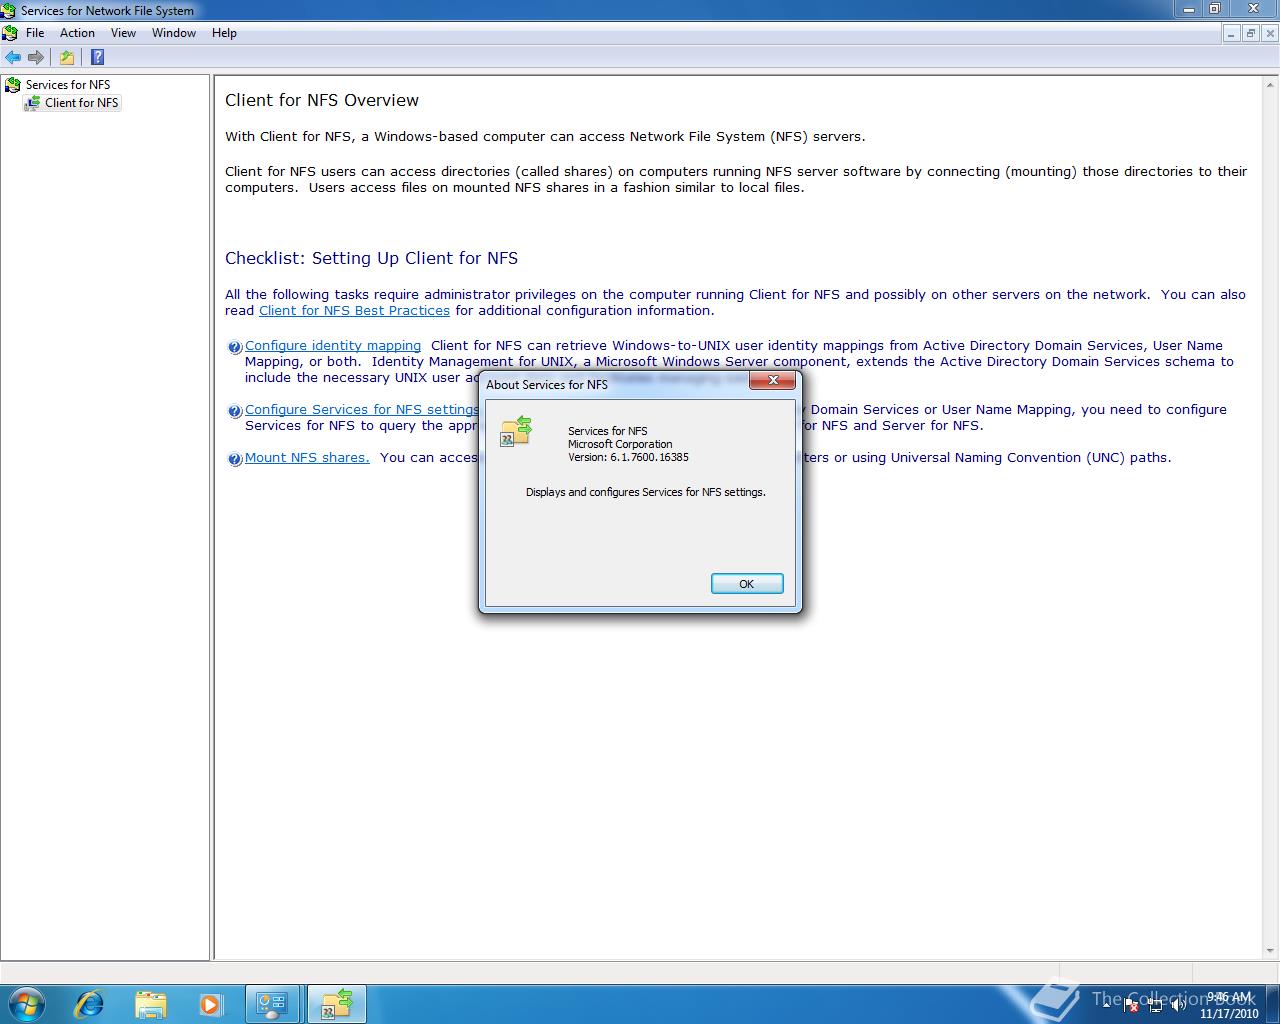This screenshot has height=1024, width=1280.
Task: Open Windows Media Player from the taskbar
Action: 211,1003
